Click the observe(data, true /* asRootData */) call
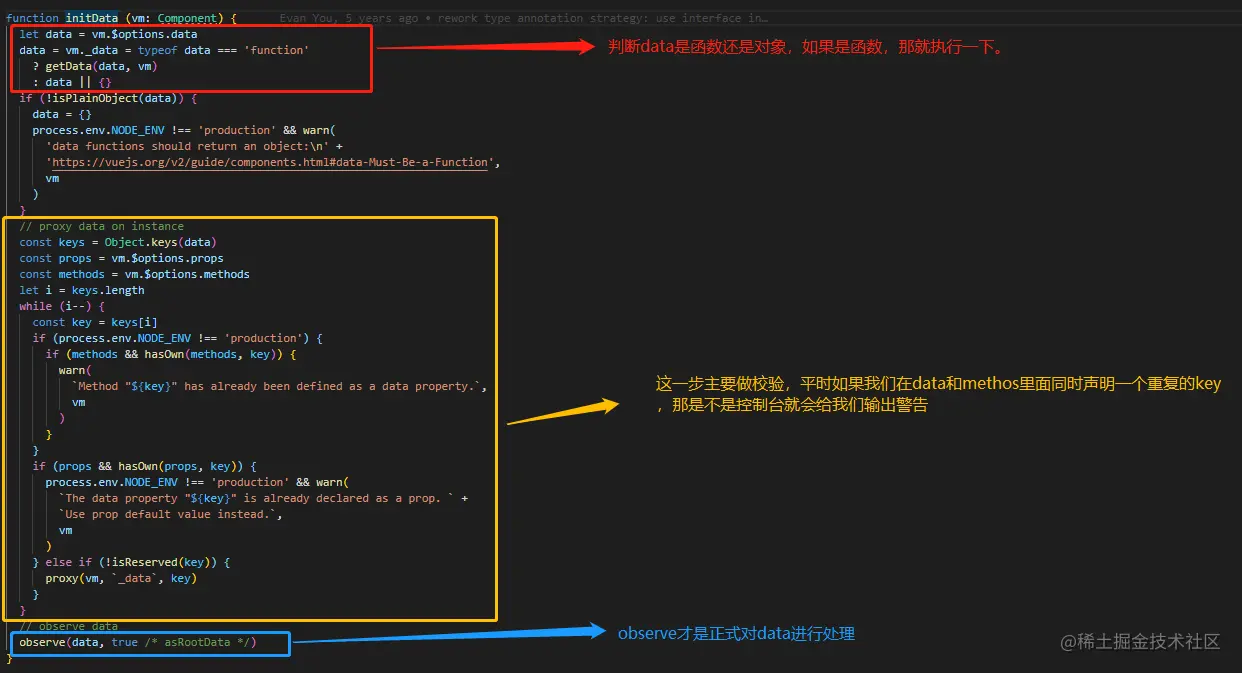Viewport: 1242px width, 673px height. click(x=138, y=642)
